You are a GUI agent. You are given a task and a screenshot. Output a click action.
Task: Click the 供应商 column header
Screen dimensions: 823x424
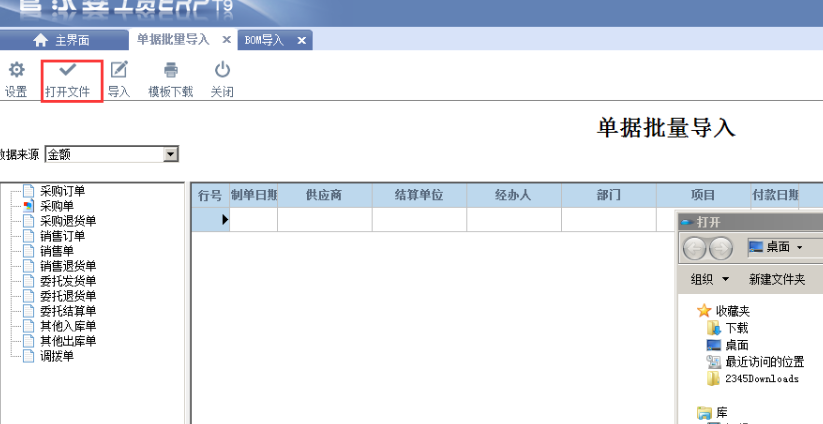324,195
